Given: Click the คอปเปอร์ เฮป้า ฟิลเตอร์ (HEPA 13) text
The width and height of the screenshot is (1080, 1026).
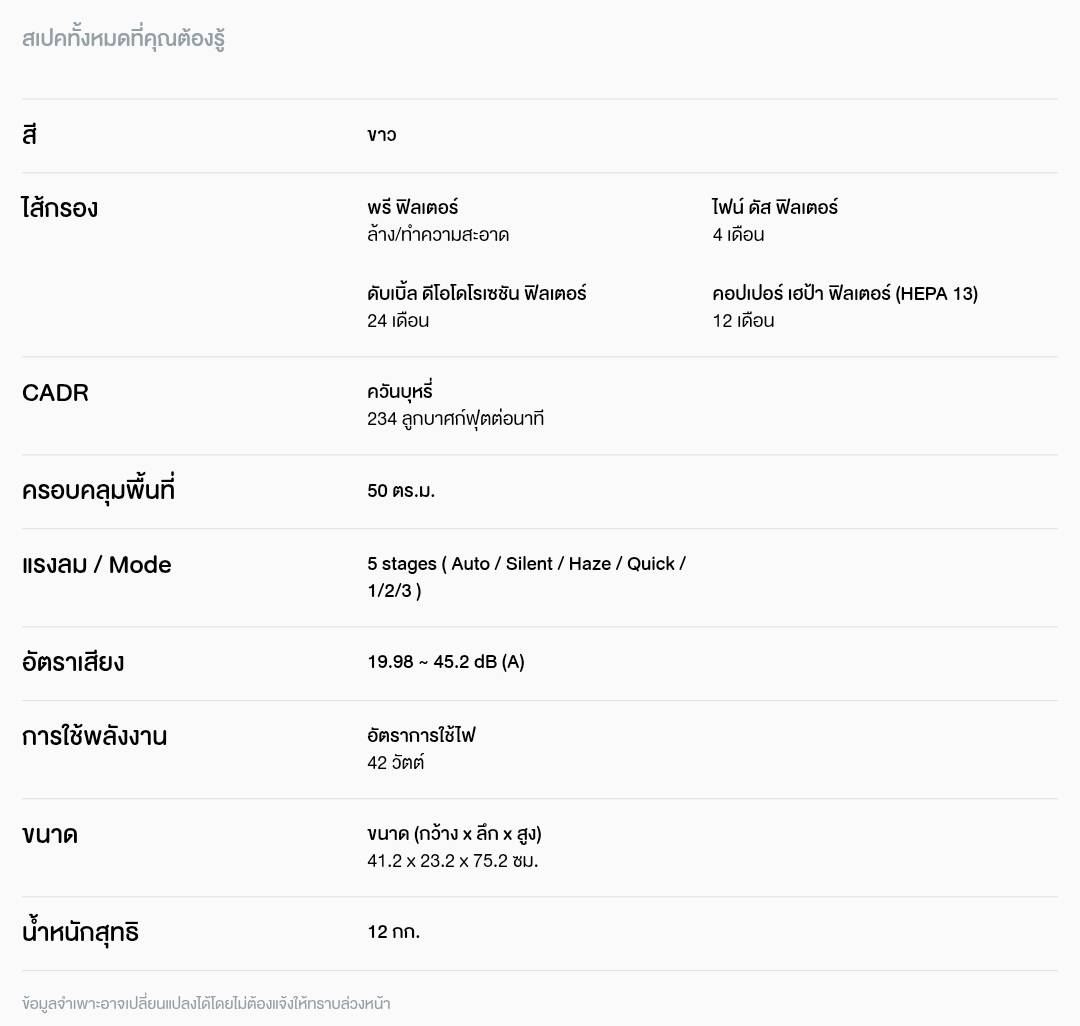Looking at the screenshot, I should [x=845, y=294].
